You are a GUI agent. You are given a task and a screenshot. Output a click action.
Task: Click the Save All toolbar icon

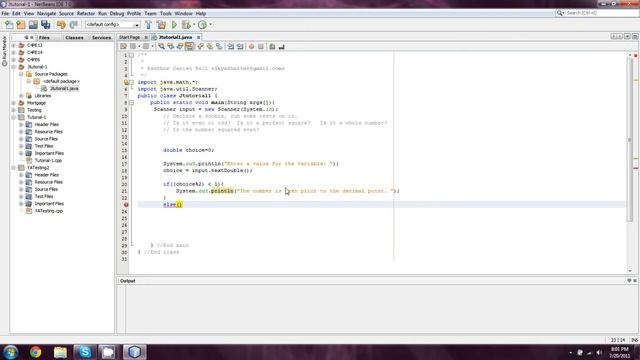click(x=45, y=25)
